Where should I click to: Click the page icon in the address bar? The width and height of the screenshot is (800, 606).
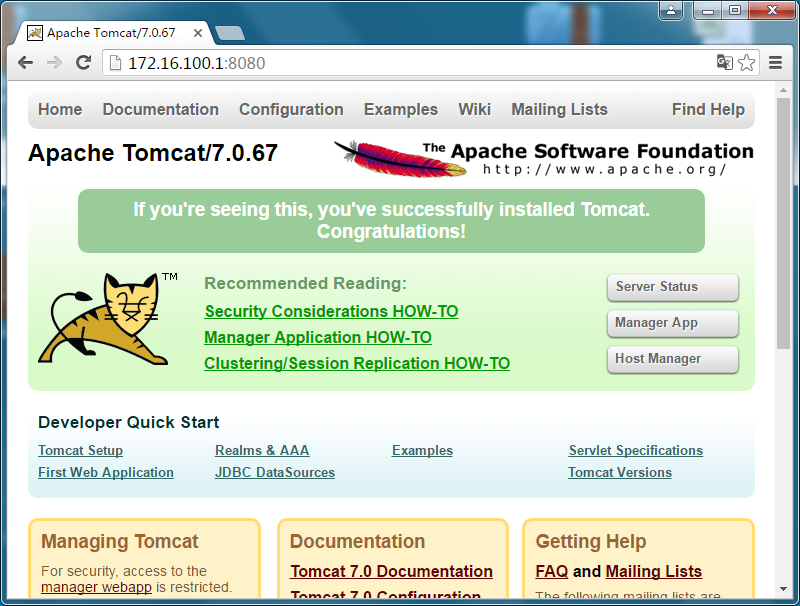tap(116, 63)
